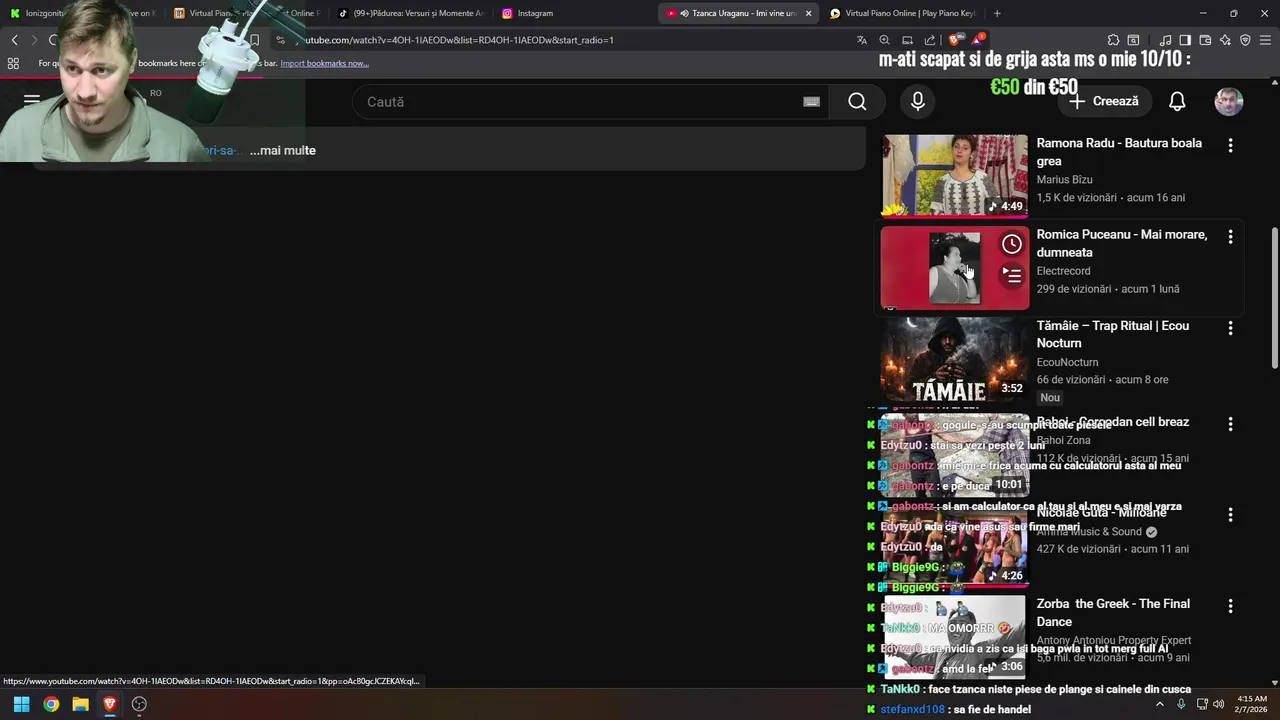Visit the EcouNocturn channel

[1067, 362]
